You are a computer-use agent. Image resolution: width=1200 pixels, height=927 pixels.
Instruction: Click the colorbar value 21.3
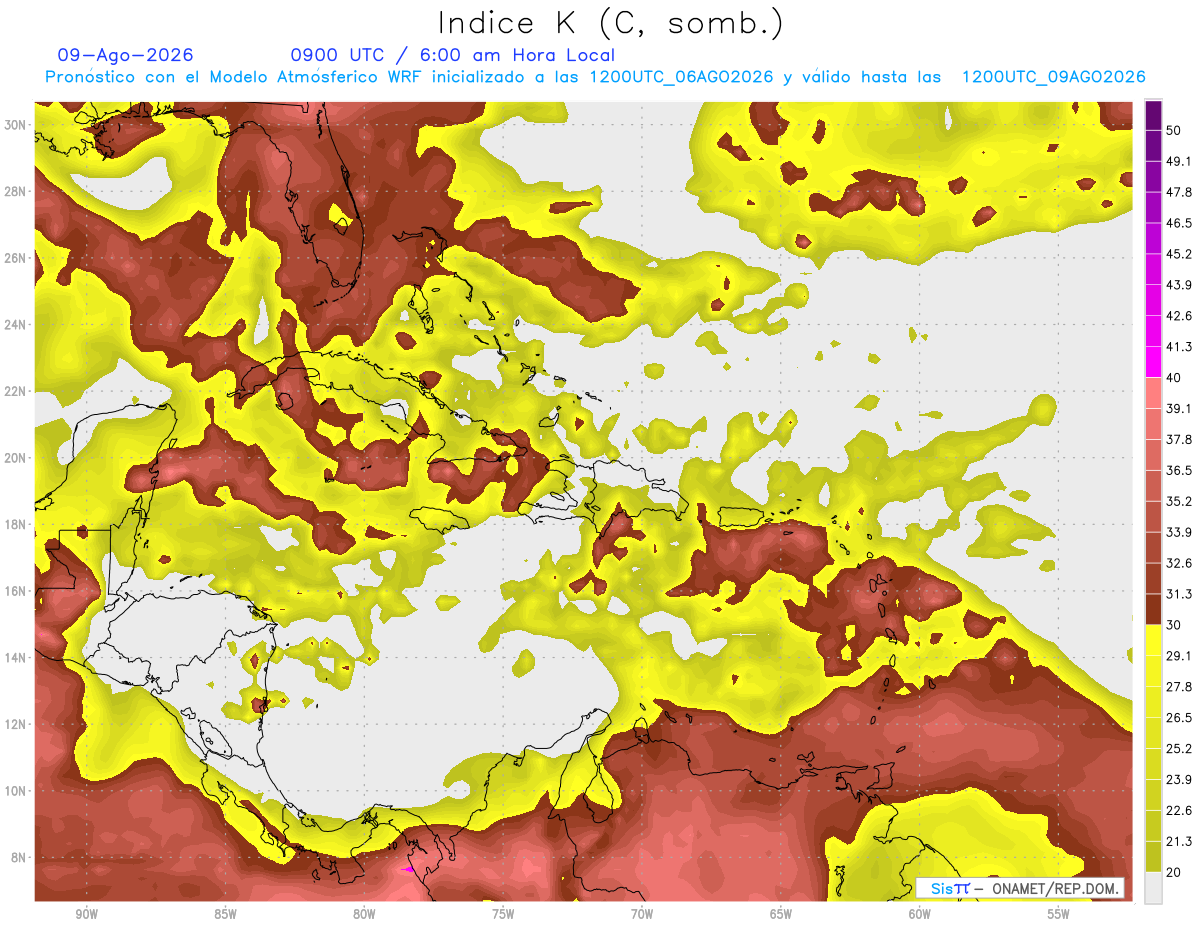[x=1178, y=842]
